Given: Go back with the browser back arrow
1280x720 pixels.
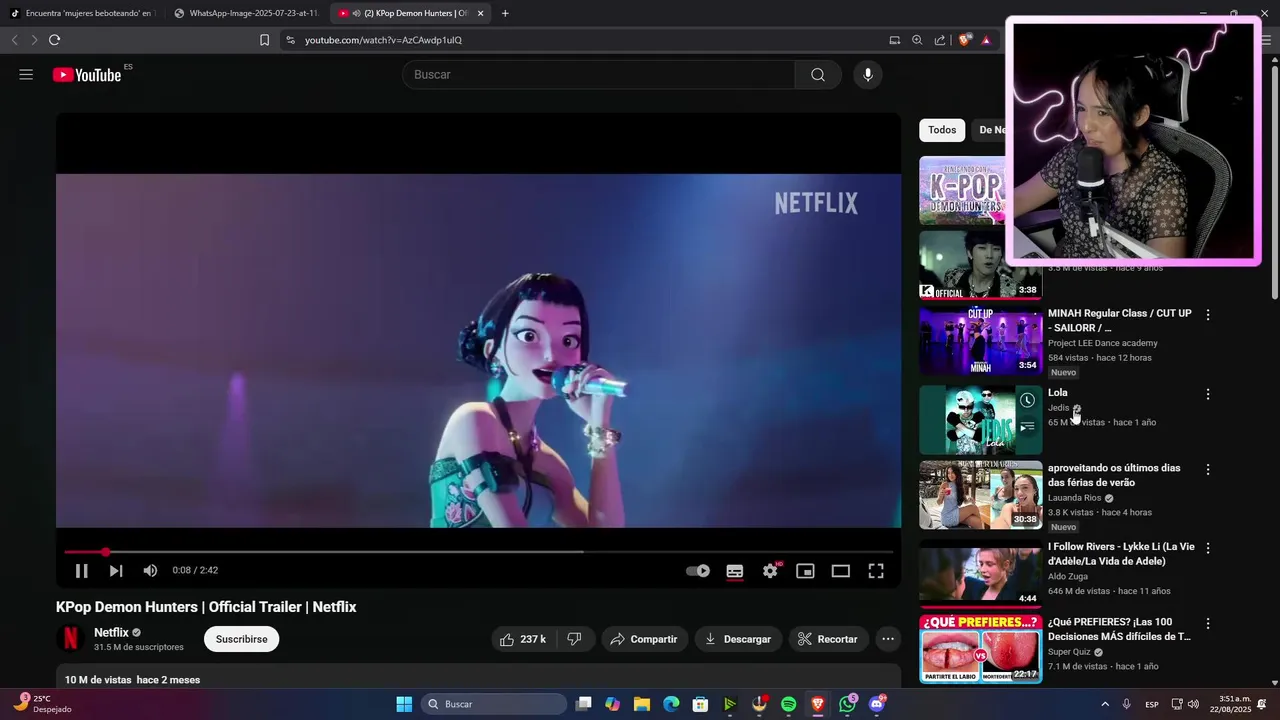Looking at the screenshot, I should click(14, 40).
